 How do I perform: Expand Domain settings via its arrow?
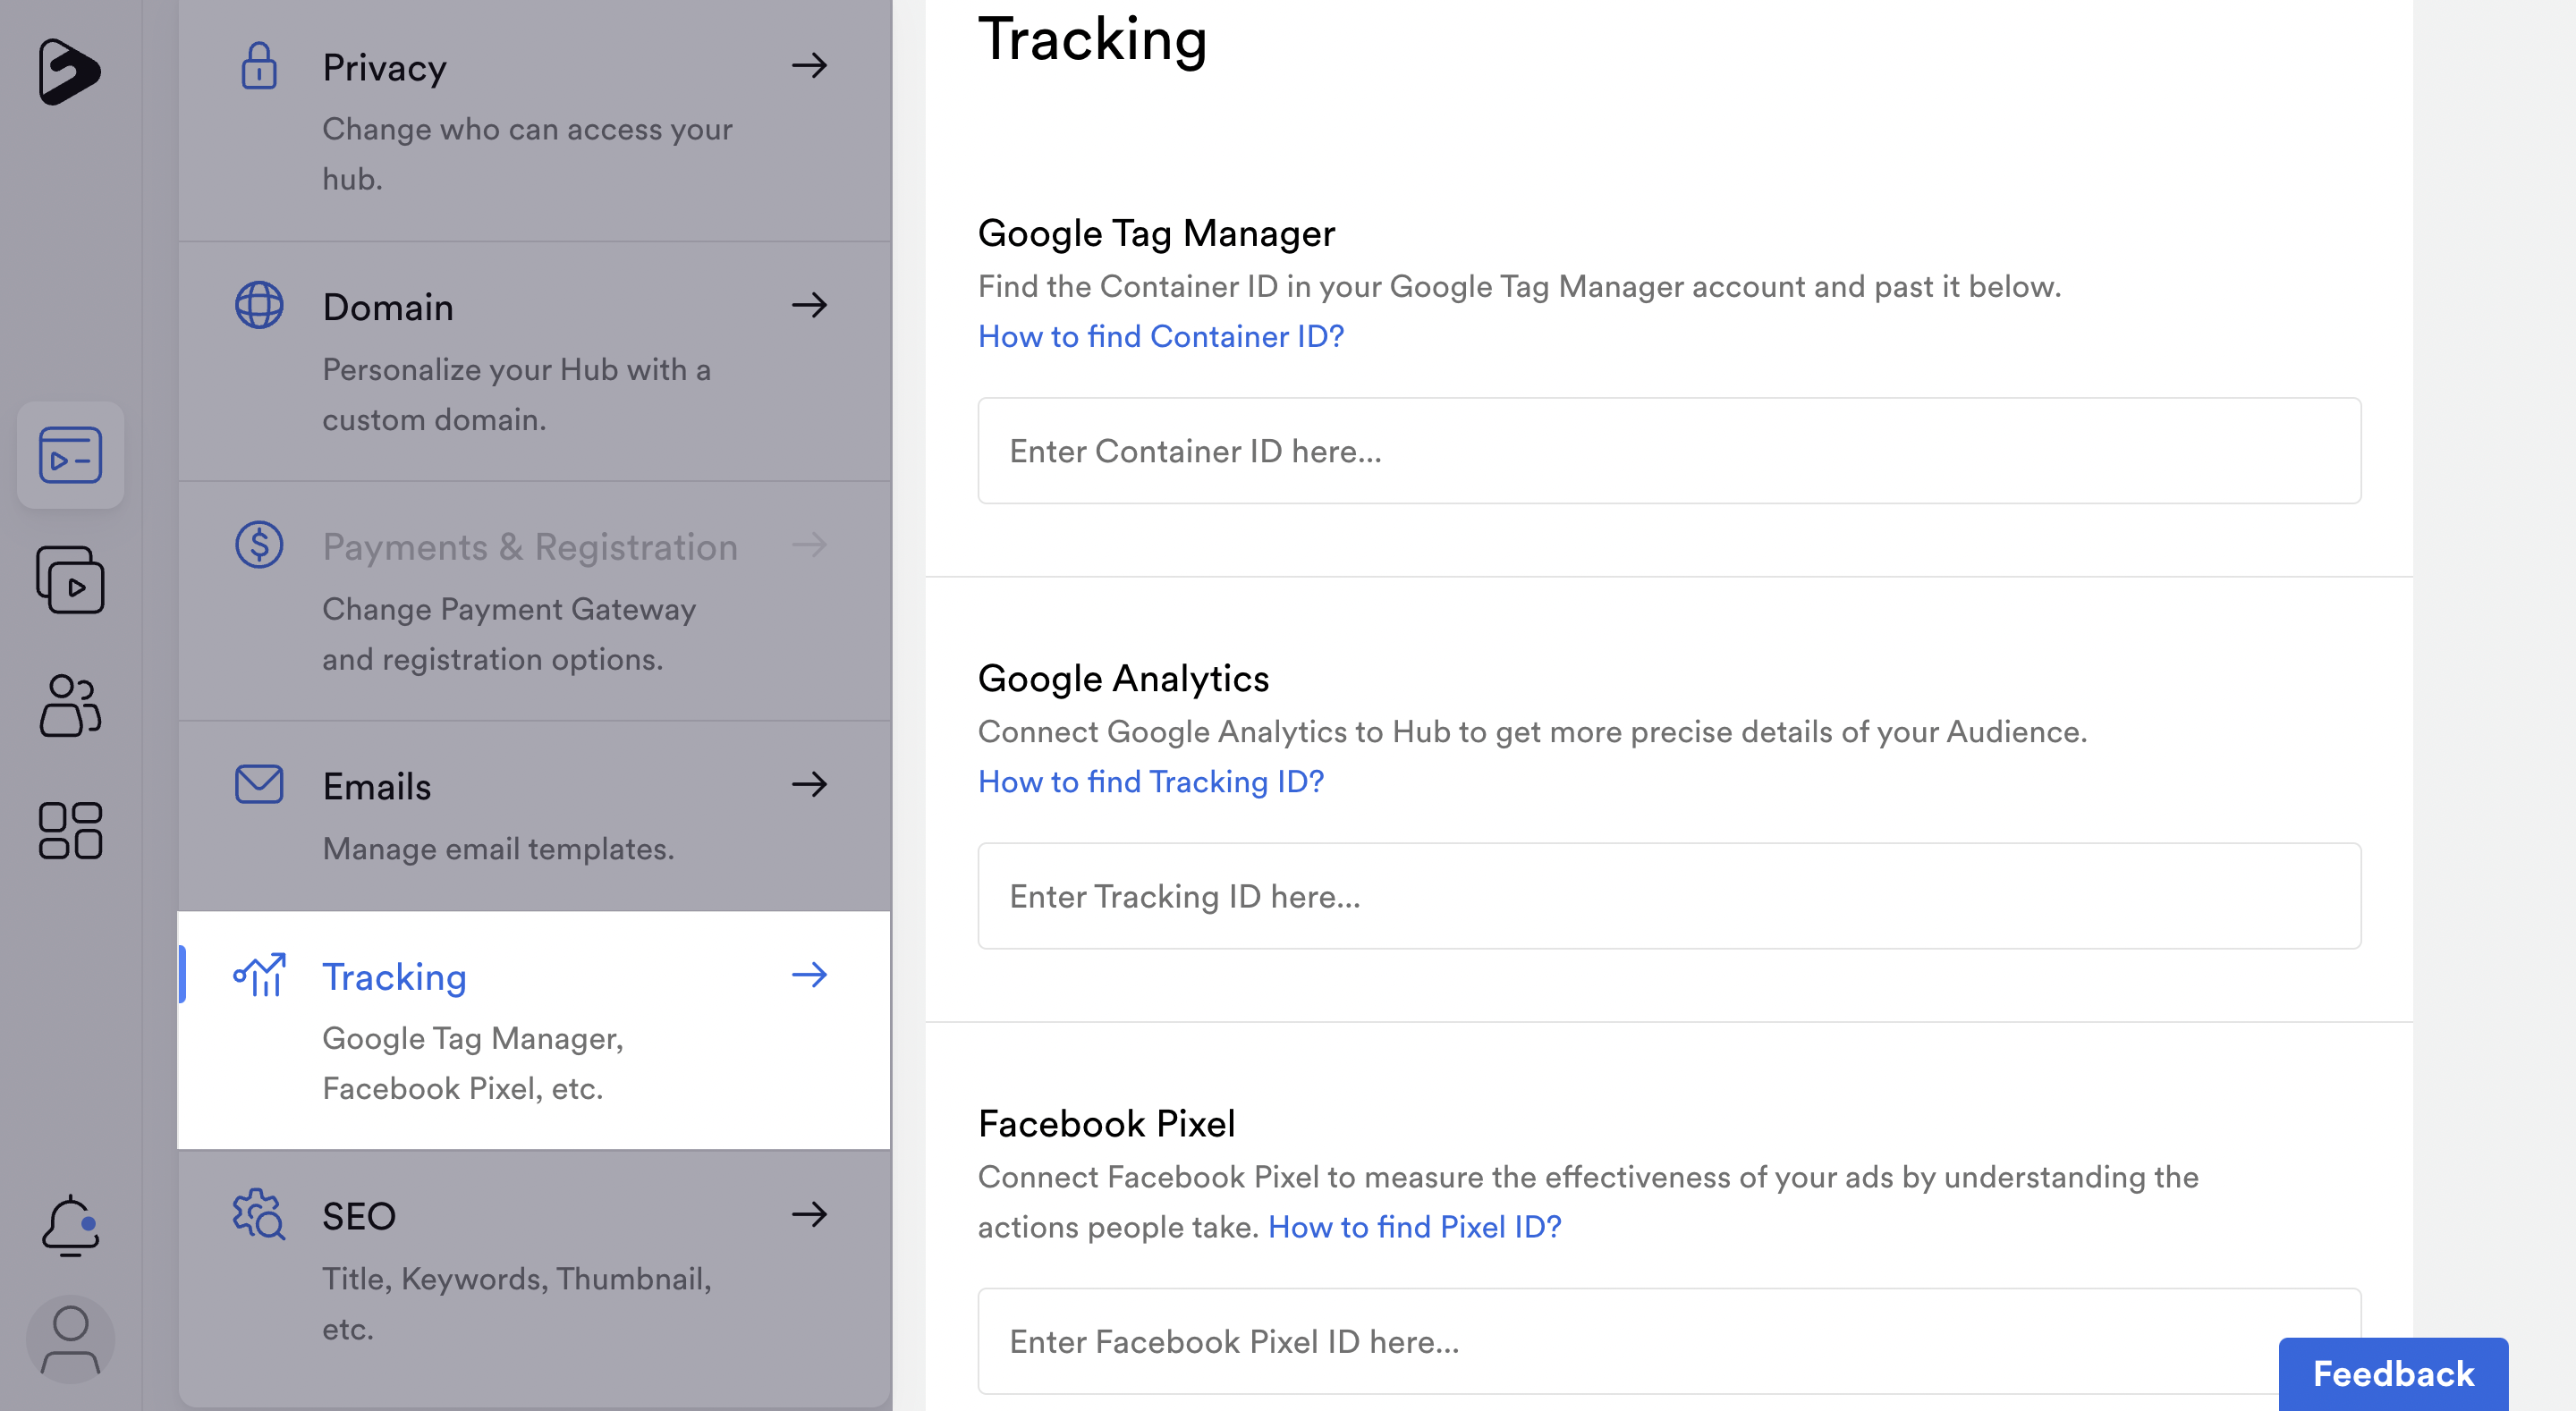click(x=810, y=305)
